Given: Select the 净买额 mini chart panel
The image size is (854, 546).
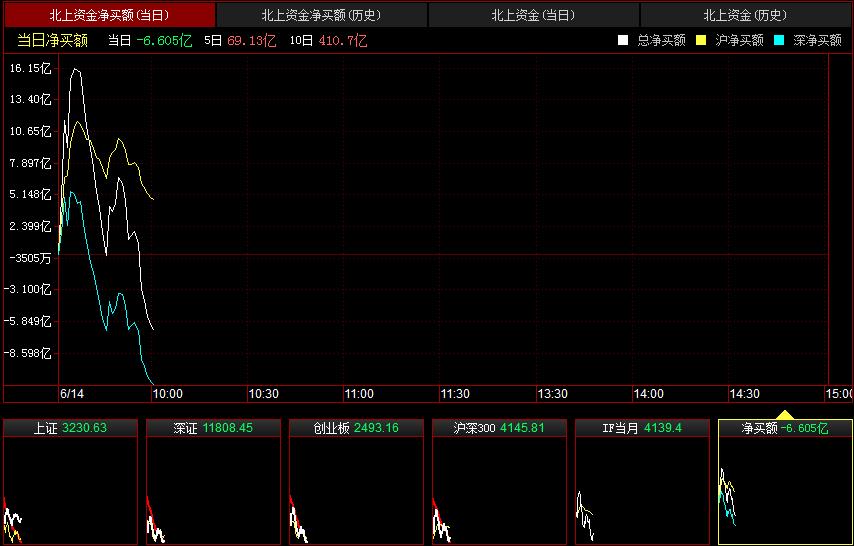Looking at the screenshot, I should tap(785, 482).
